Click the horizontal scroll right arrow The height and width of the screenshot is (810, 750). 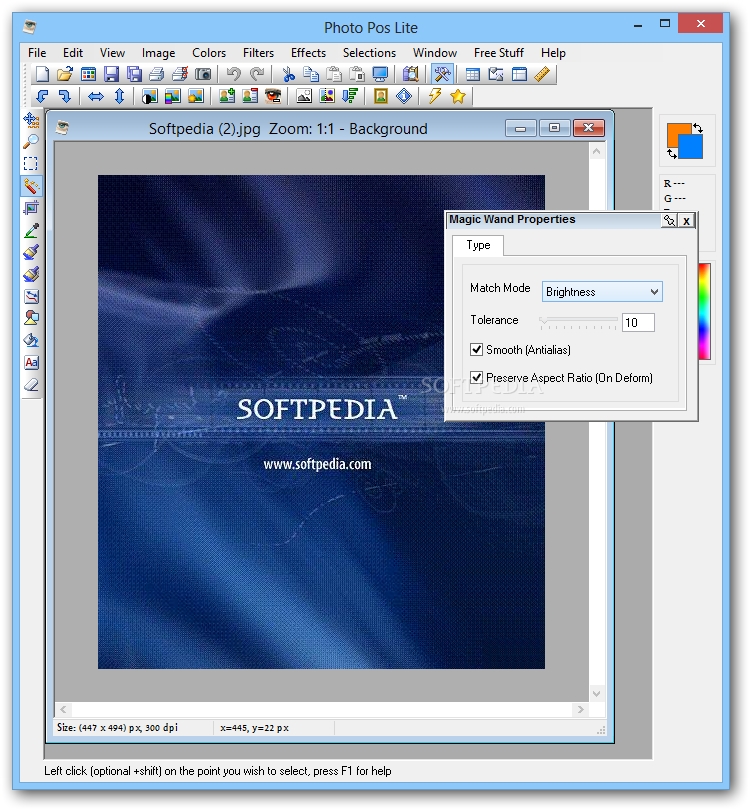coord(581,709)
